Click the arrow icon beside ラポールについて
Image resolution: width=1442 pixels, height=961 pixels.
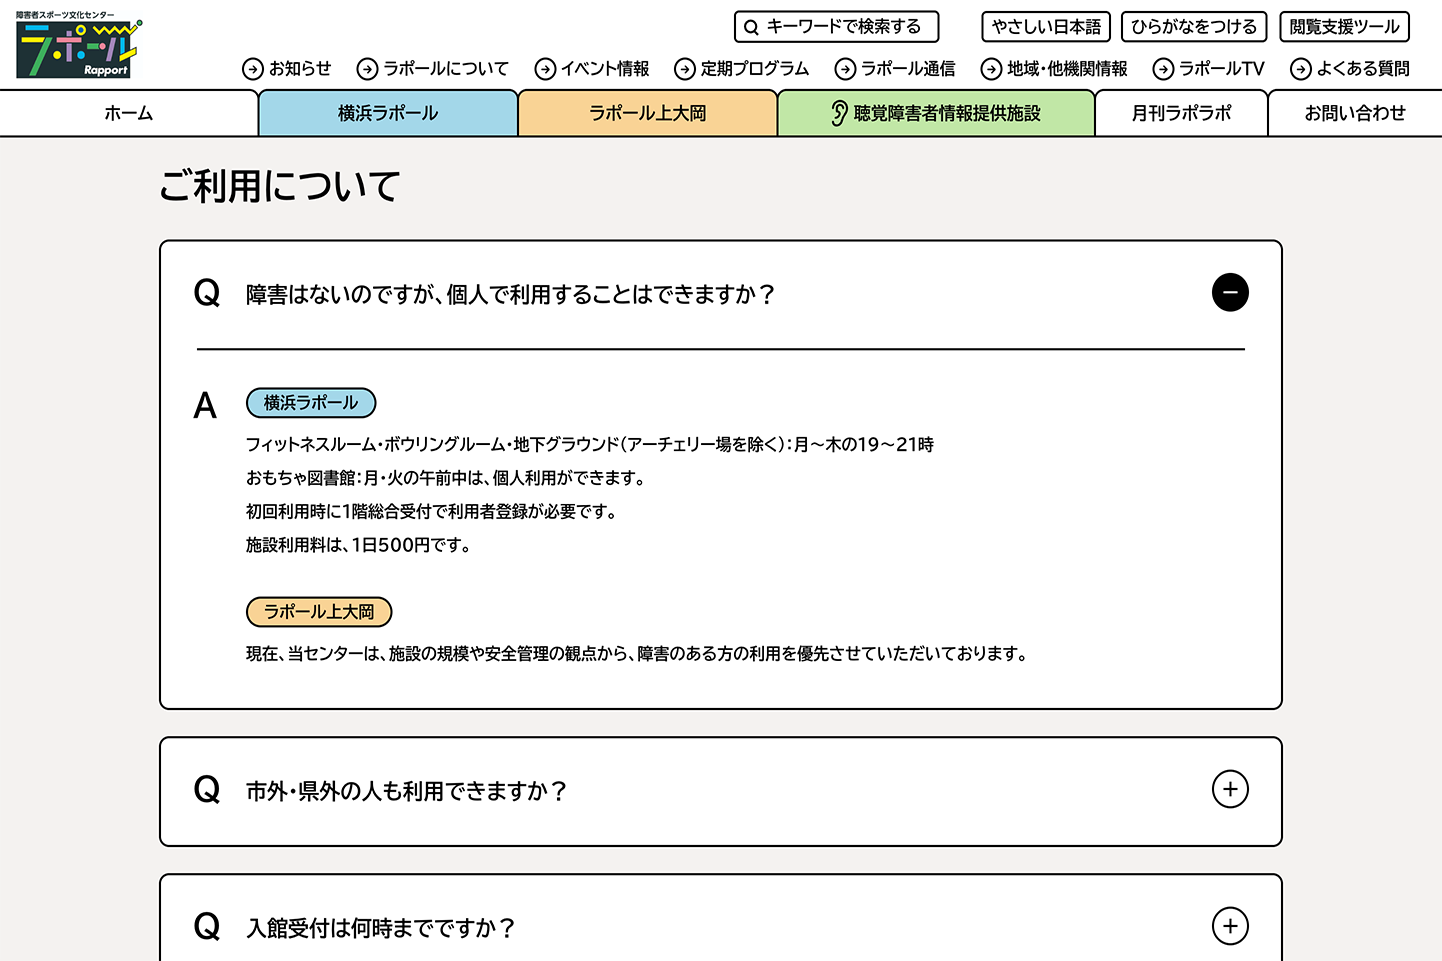pos(367,69)
